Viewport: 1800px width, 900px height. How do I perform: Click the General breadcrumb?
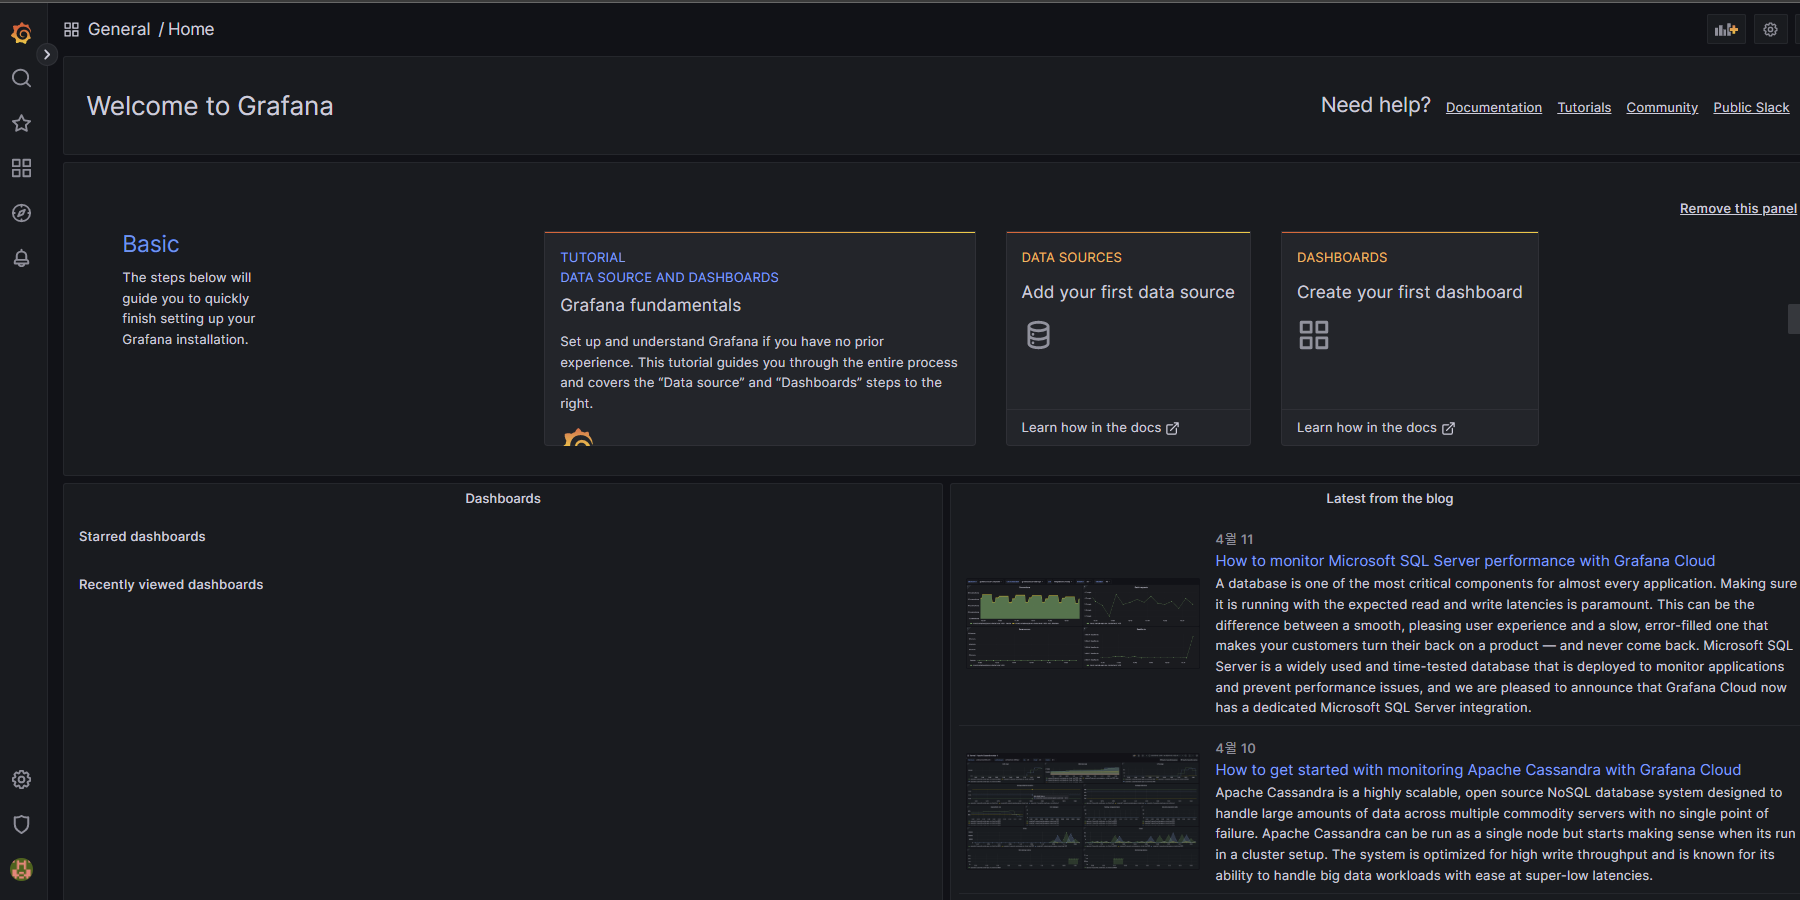click(119, 29)
